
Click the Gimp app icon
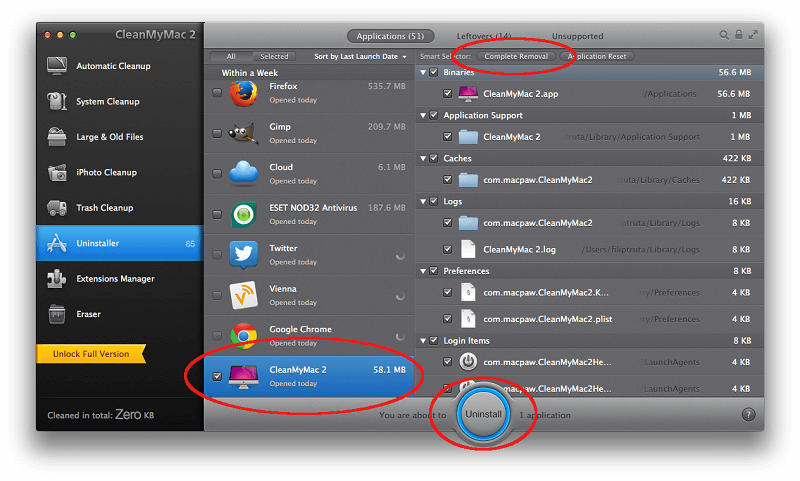tap(243, 134)
